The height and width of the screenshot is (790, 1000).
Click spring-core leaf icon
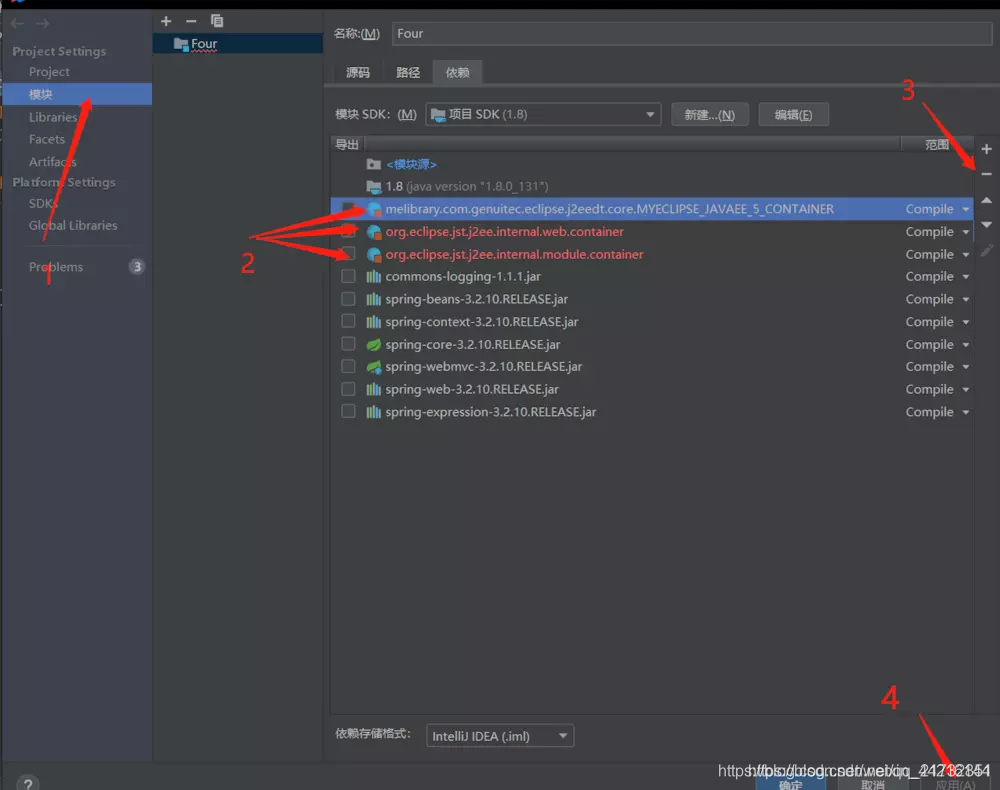coord(374,344)
